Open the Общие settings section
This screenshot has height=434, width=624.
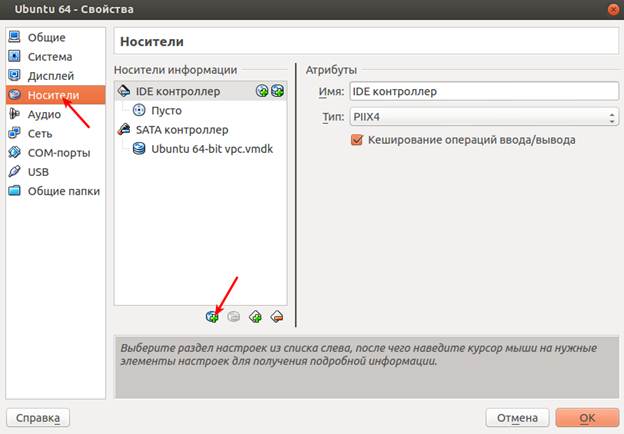[55, 37]
